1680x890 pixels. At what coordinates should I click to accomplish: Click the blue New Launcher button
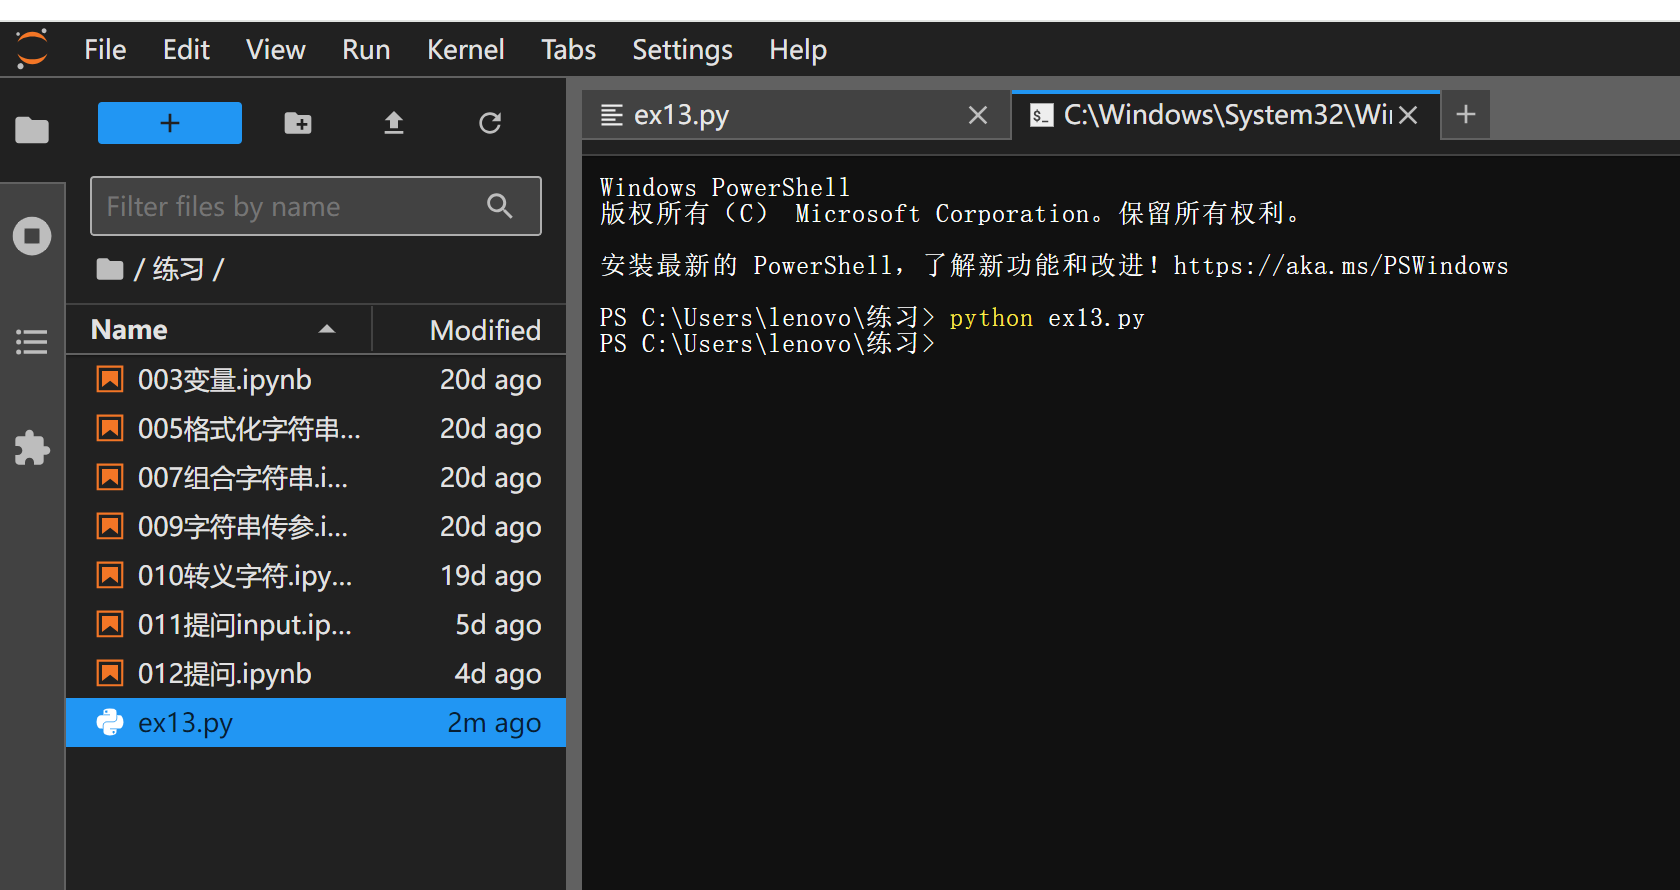[170, 123]
